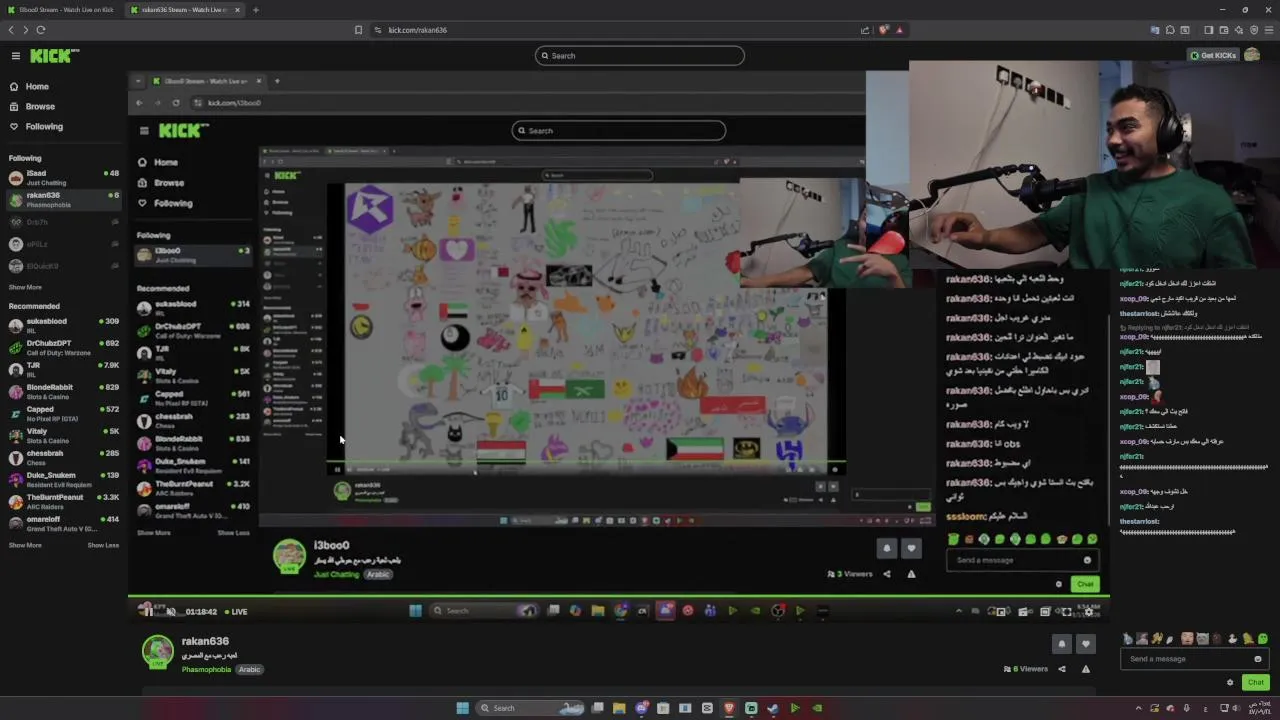This screenshot has width=1280, height=720.
Task: Open the Windows Start menu
Action: point(462,708)
